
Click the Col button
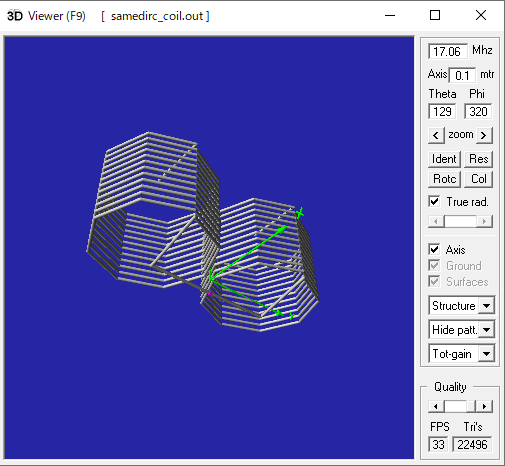pyautogui.click(x=478, y=179)
